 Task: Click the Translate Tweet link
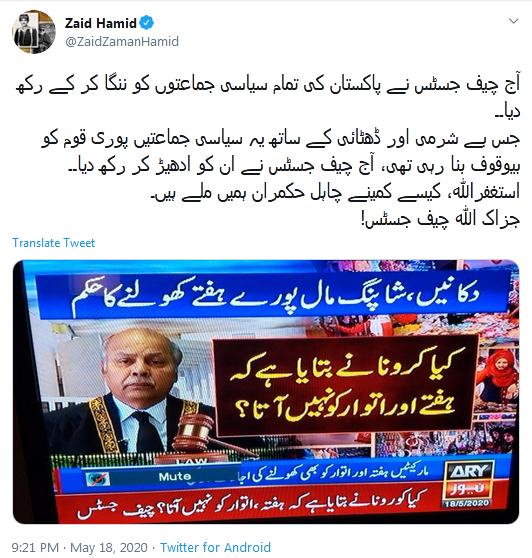(54, 243)
